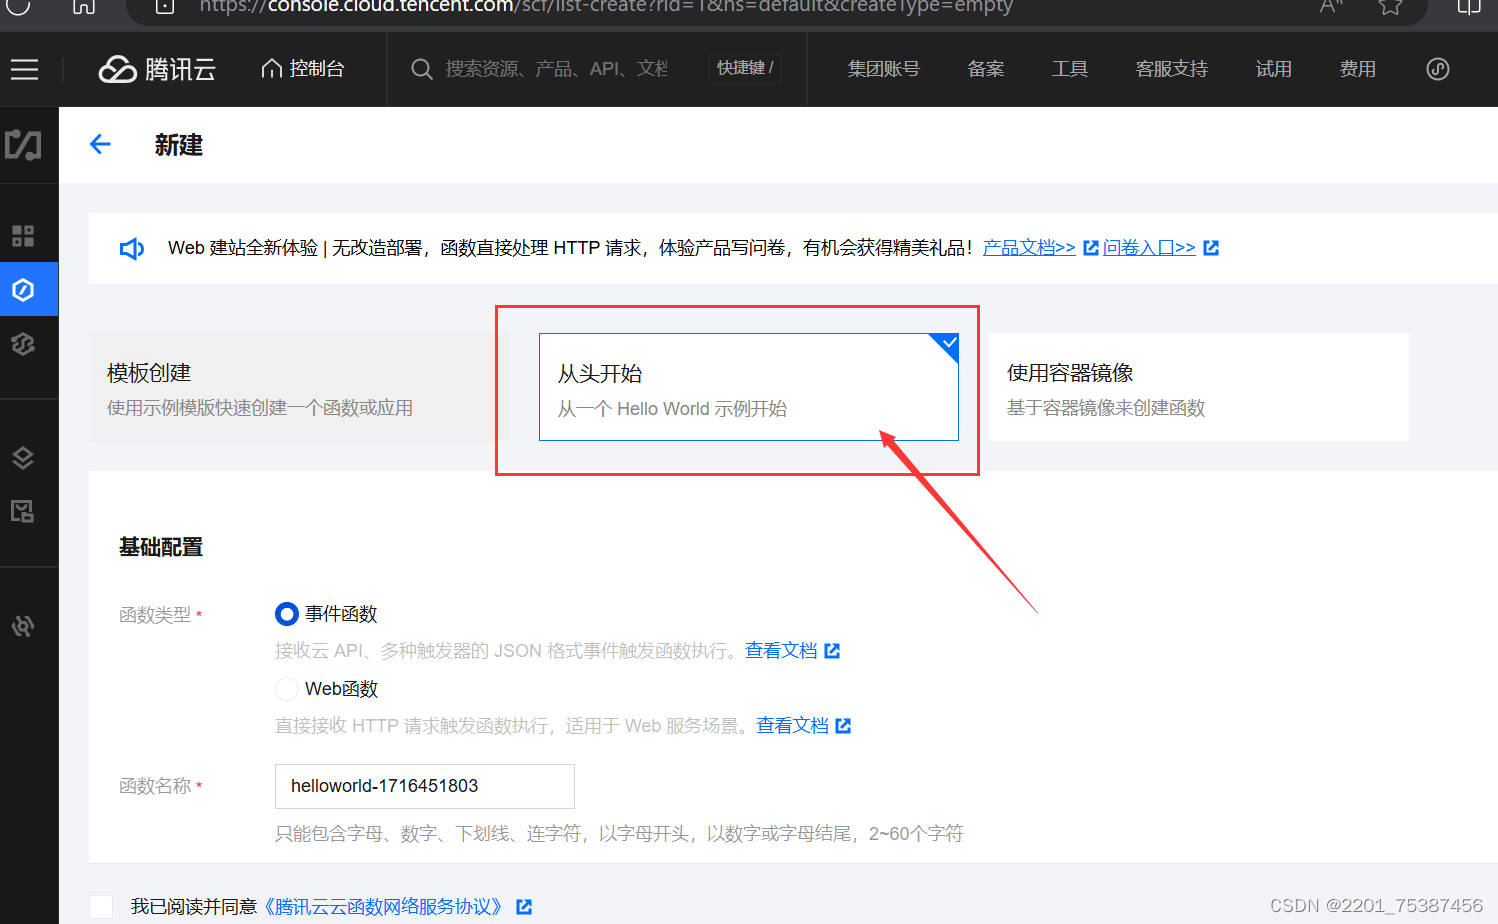Click the announcement speaker icon
Image resolution: width=1498 pixels, height=924 pixels.
point(132,248)
